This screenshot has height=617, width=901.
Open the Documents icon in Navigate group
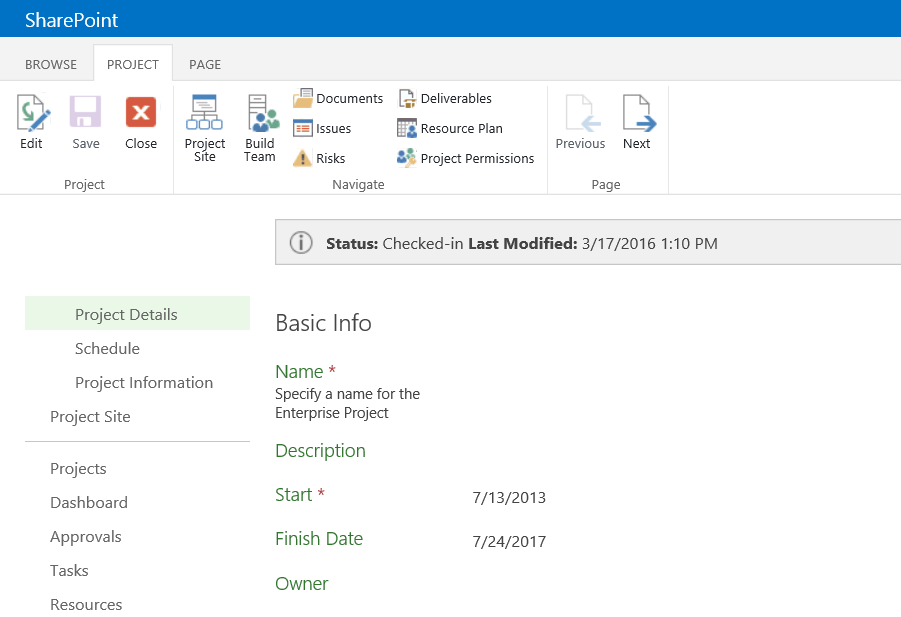pos(303,98)
